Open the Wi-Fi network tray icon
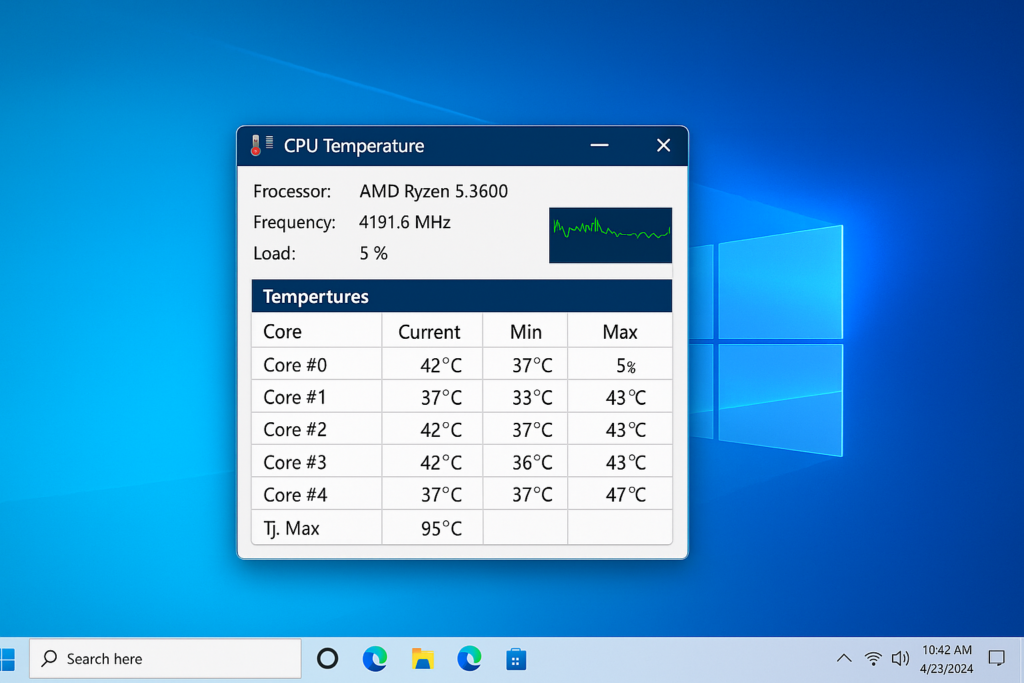Screen dimensions: 1024x683 873,658
